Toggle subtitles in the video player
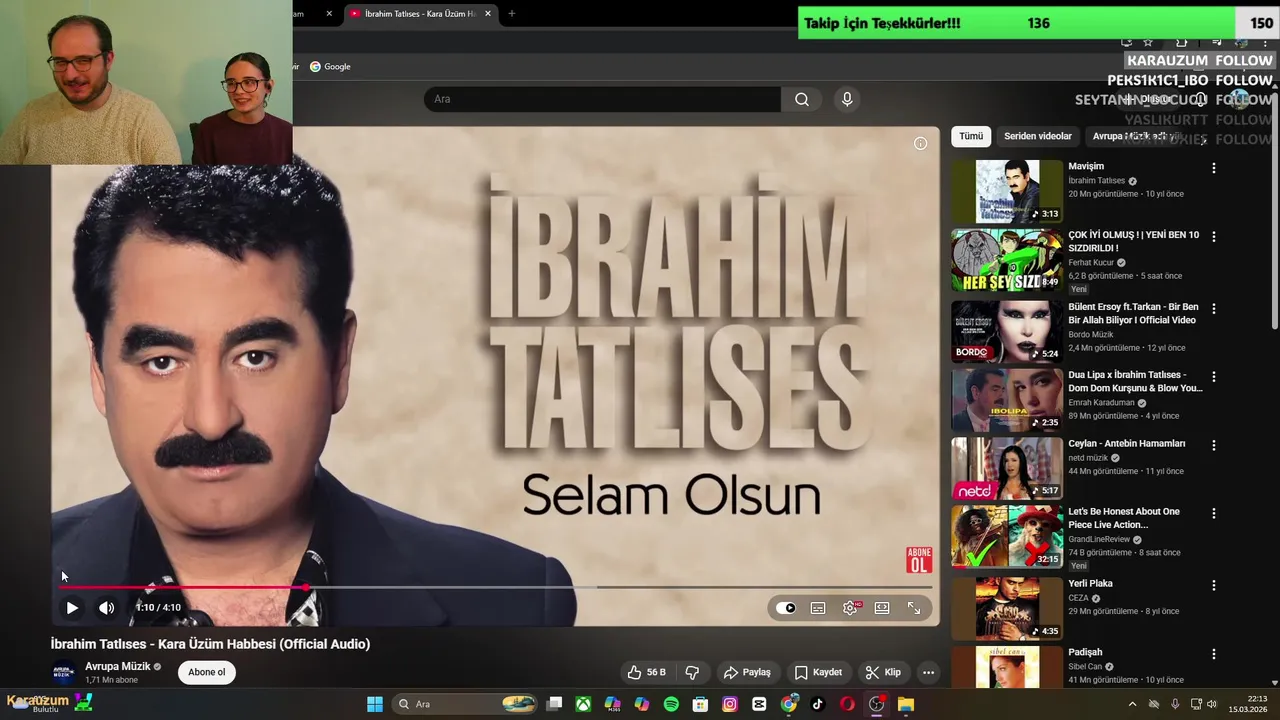Screen dimensions: 1280x720 coord(818,608)
